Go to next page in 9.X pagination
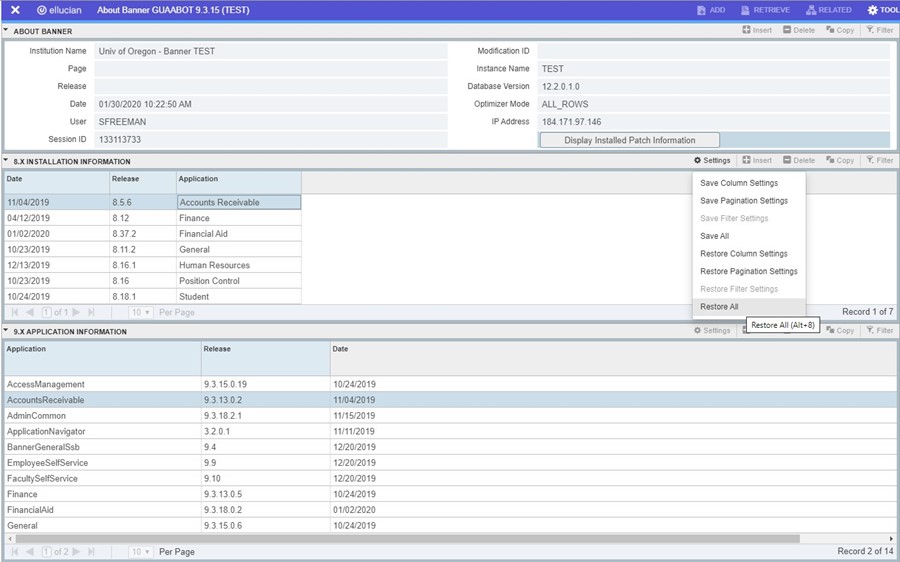Viewport: 900px width, 562px height. 76,552
